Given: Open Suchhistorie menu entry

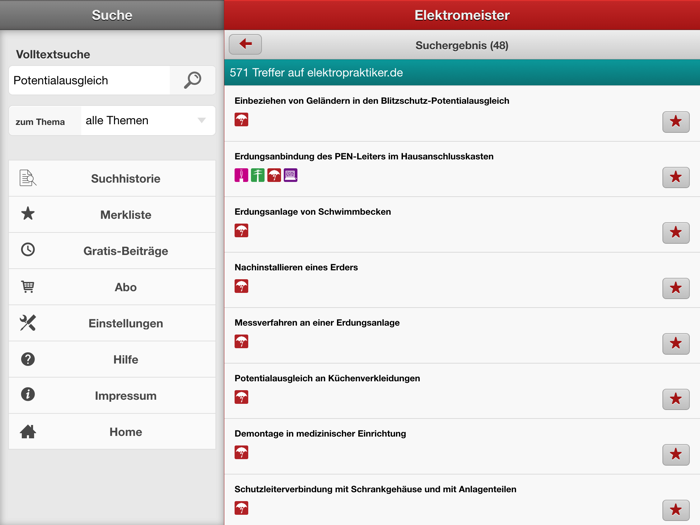Looking at the screenshot, I should coord(112,179).
